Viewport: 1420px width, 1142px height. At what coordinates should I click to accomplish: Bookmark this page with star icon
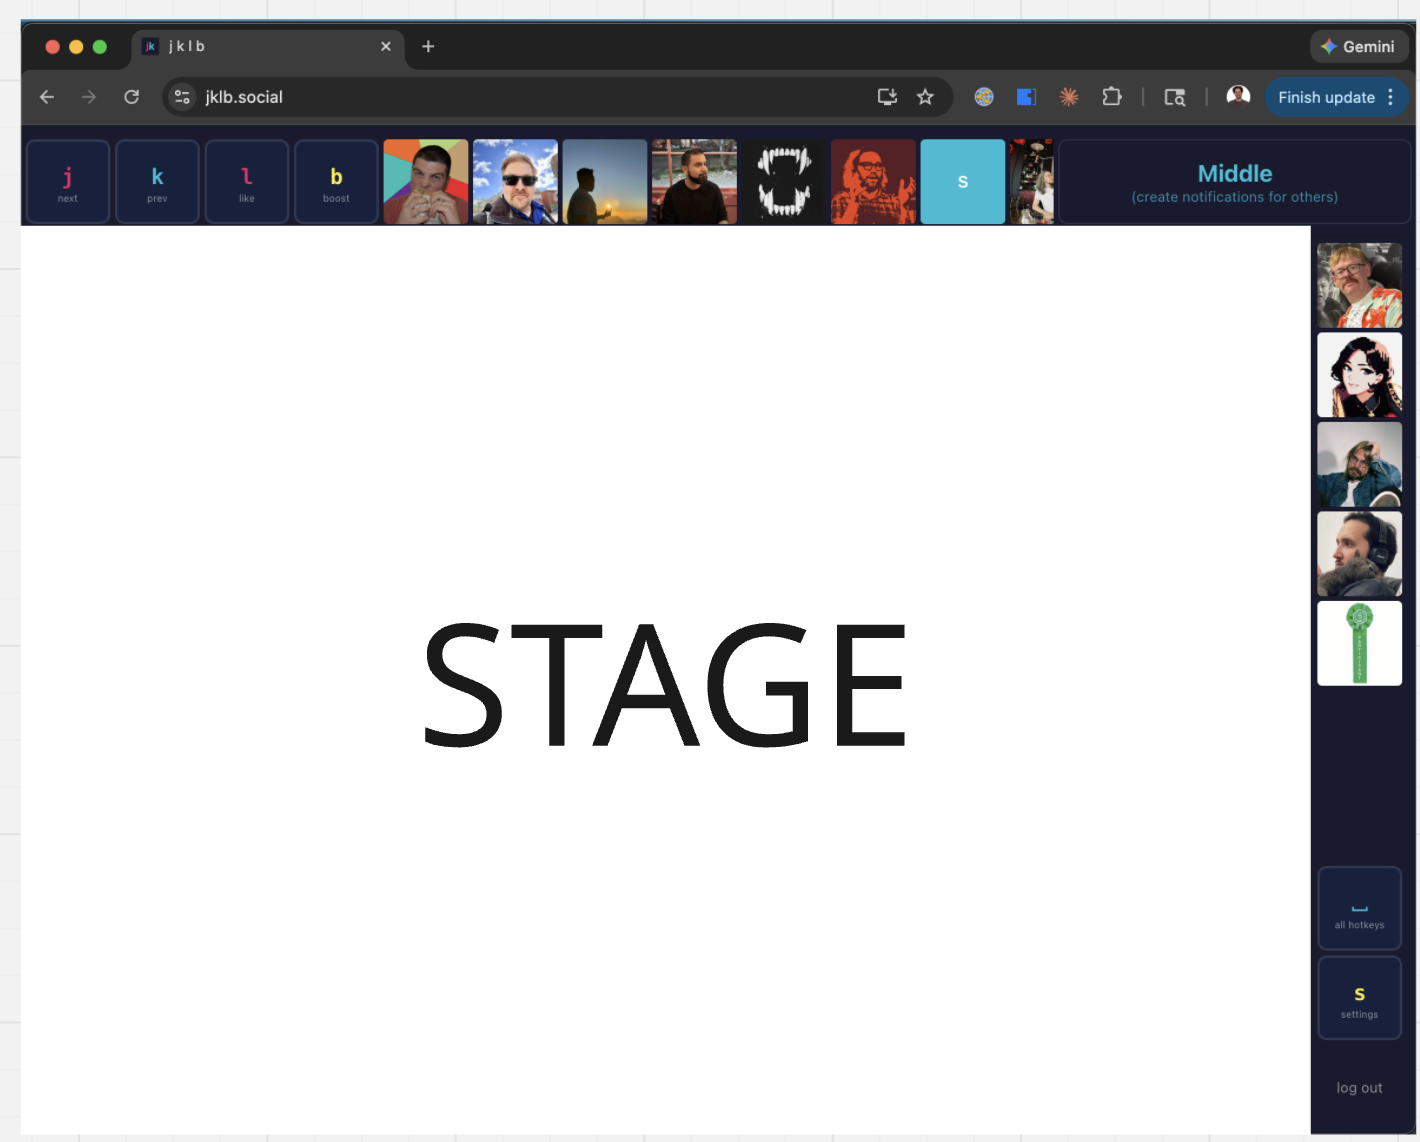pos(925,97)
